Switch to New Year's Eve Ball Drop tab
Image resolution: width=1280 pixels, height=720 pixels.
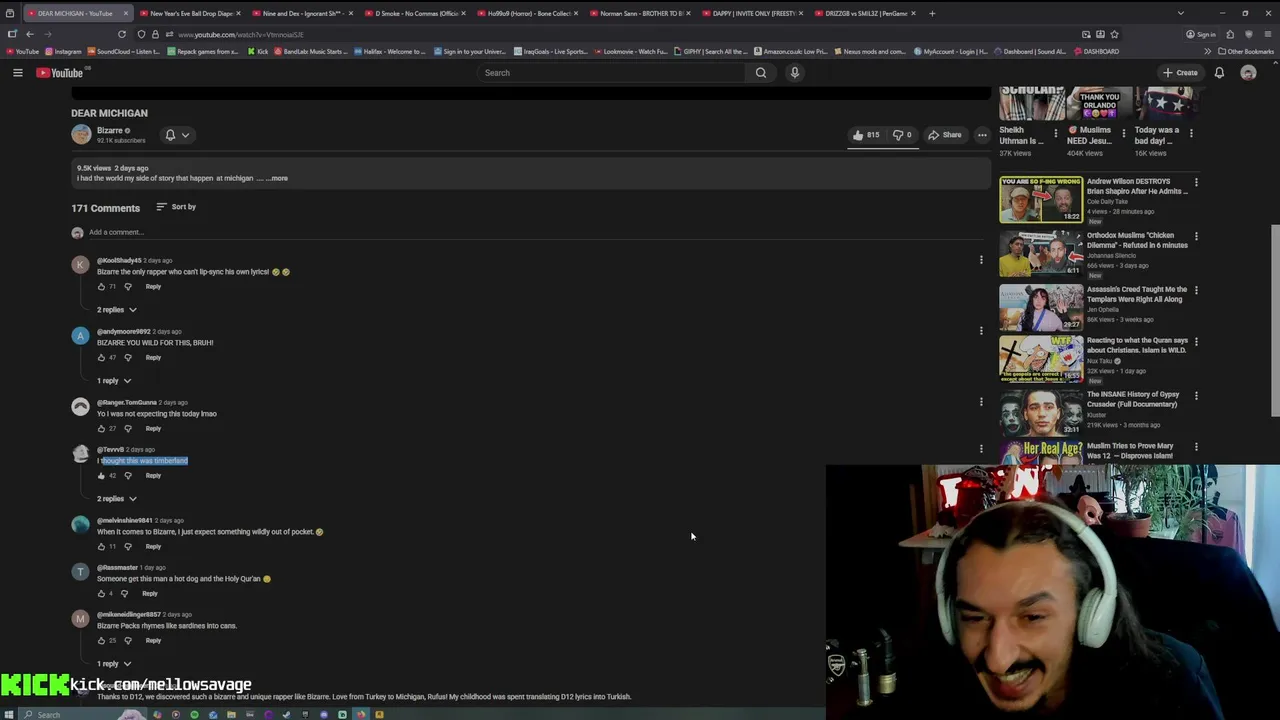coord(190,13)
